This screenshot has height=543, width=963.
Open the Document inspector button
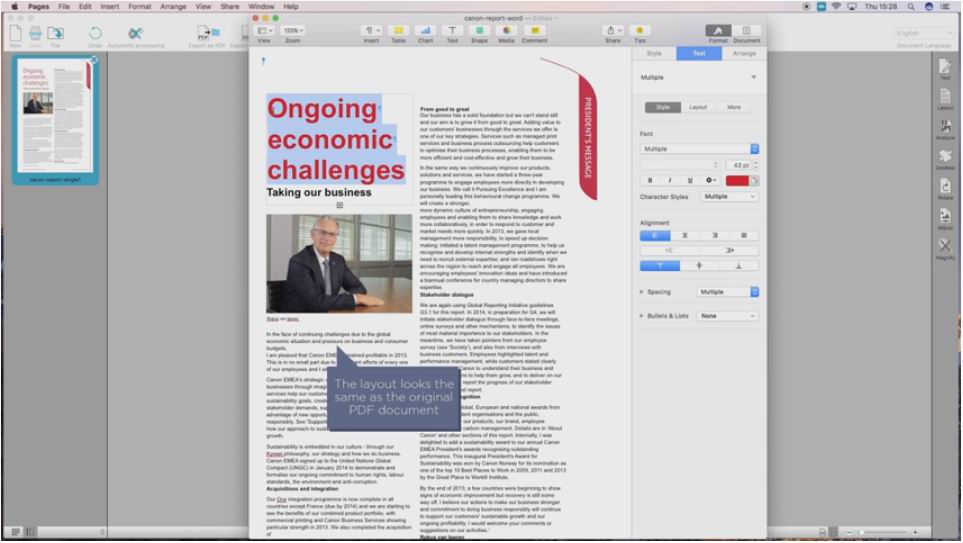coord(746,31)
